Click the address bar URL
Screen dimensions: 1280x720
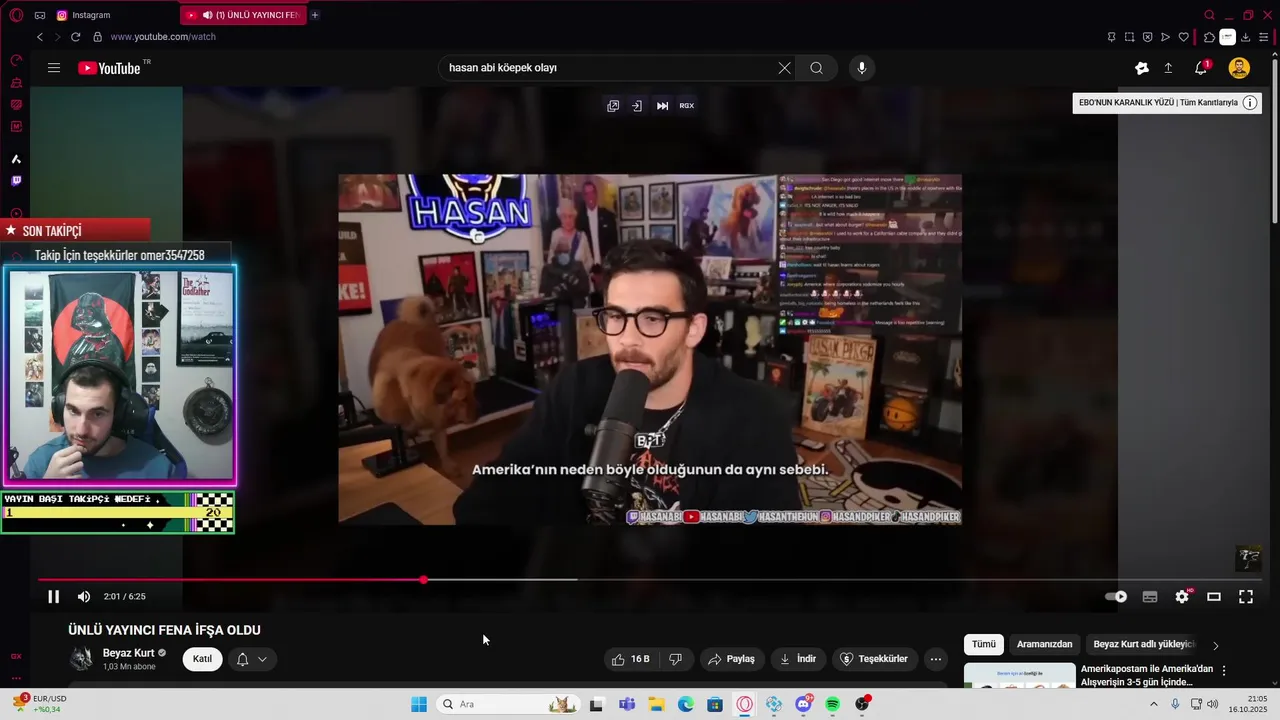163,37
